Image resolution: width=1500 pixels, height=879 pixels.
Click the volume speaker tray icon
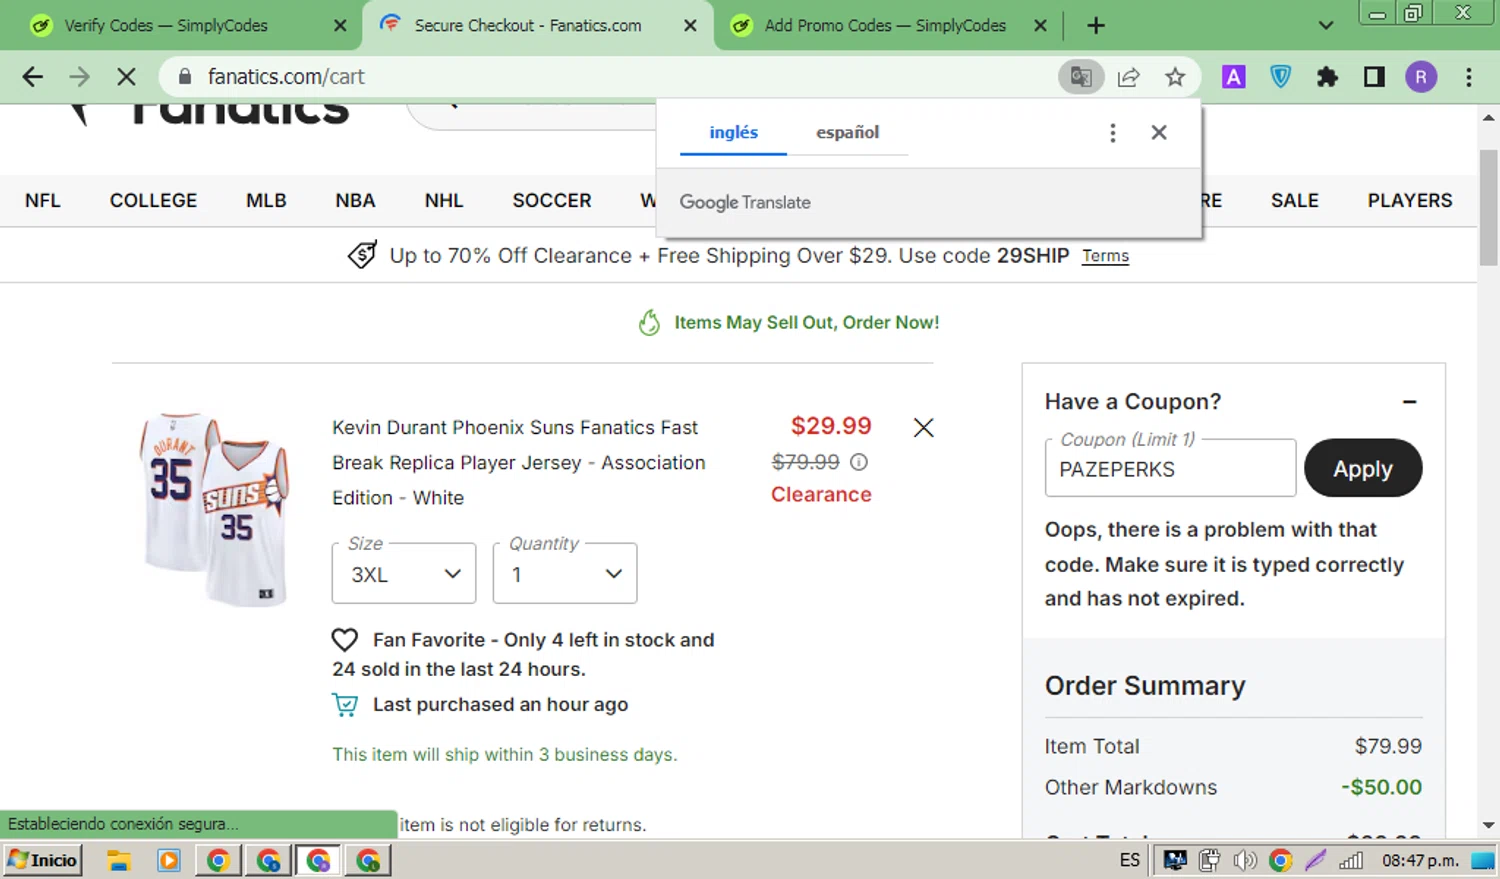click(1245, 860)
